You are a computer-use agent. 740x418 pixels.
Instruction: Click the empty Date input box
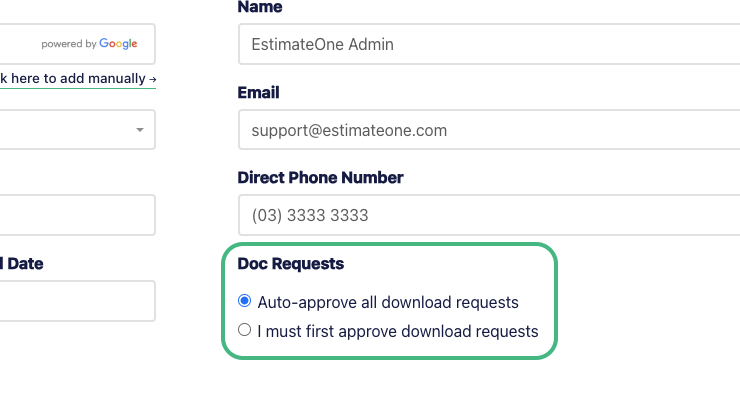[x=77, y=301]
